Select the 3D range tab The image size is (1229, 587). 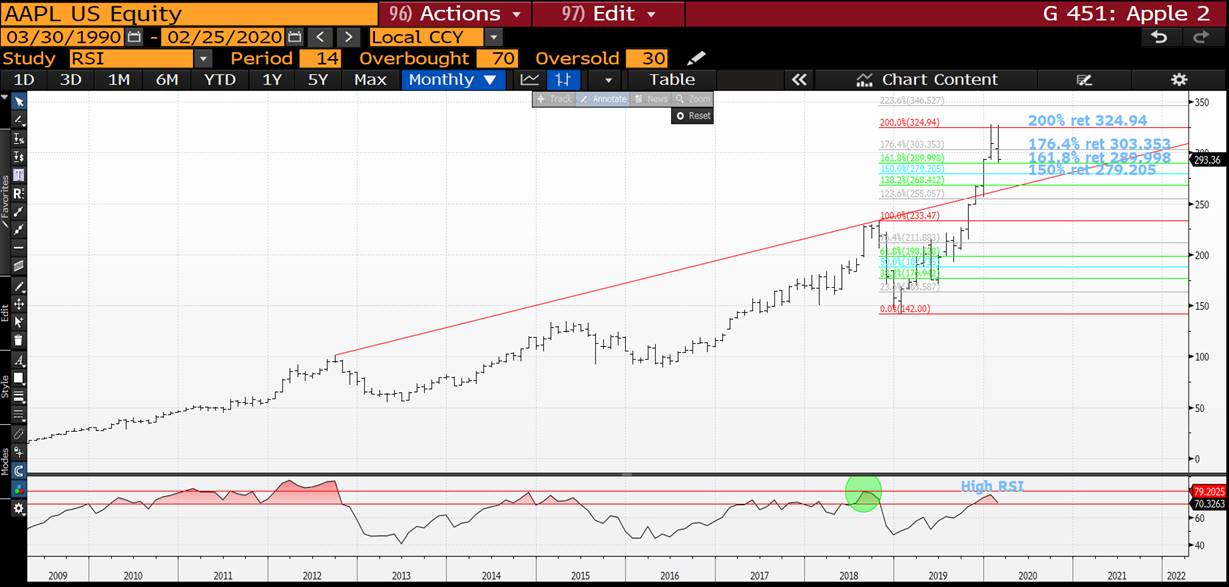(x=71, y=80)
